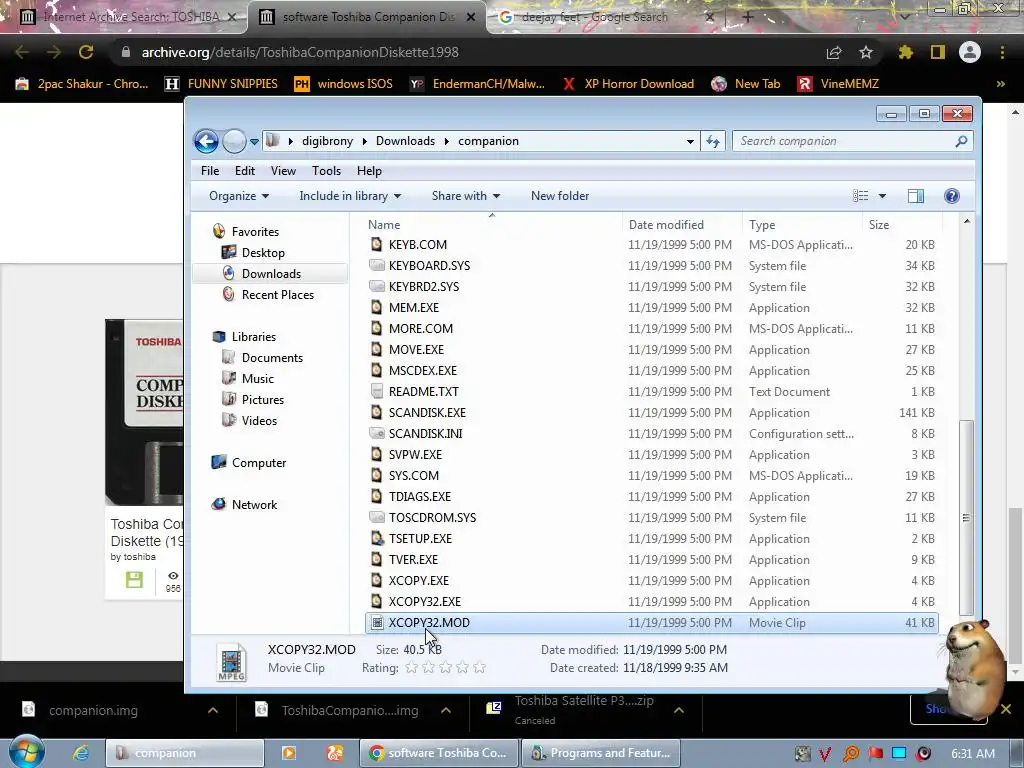Open Chrome window from the taskbar

[438, 753]
